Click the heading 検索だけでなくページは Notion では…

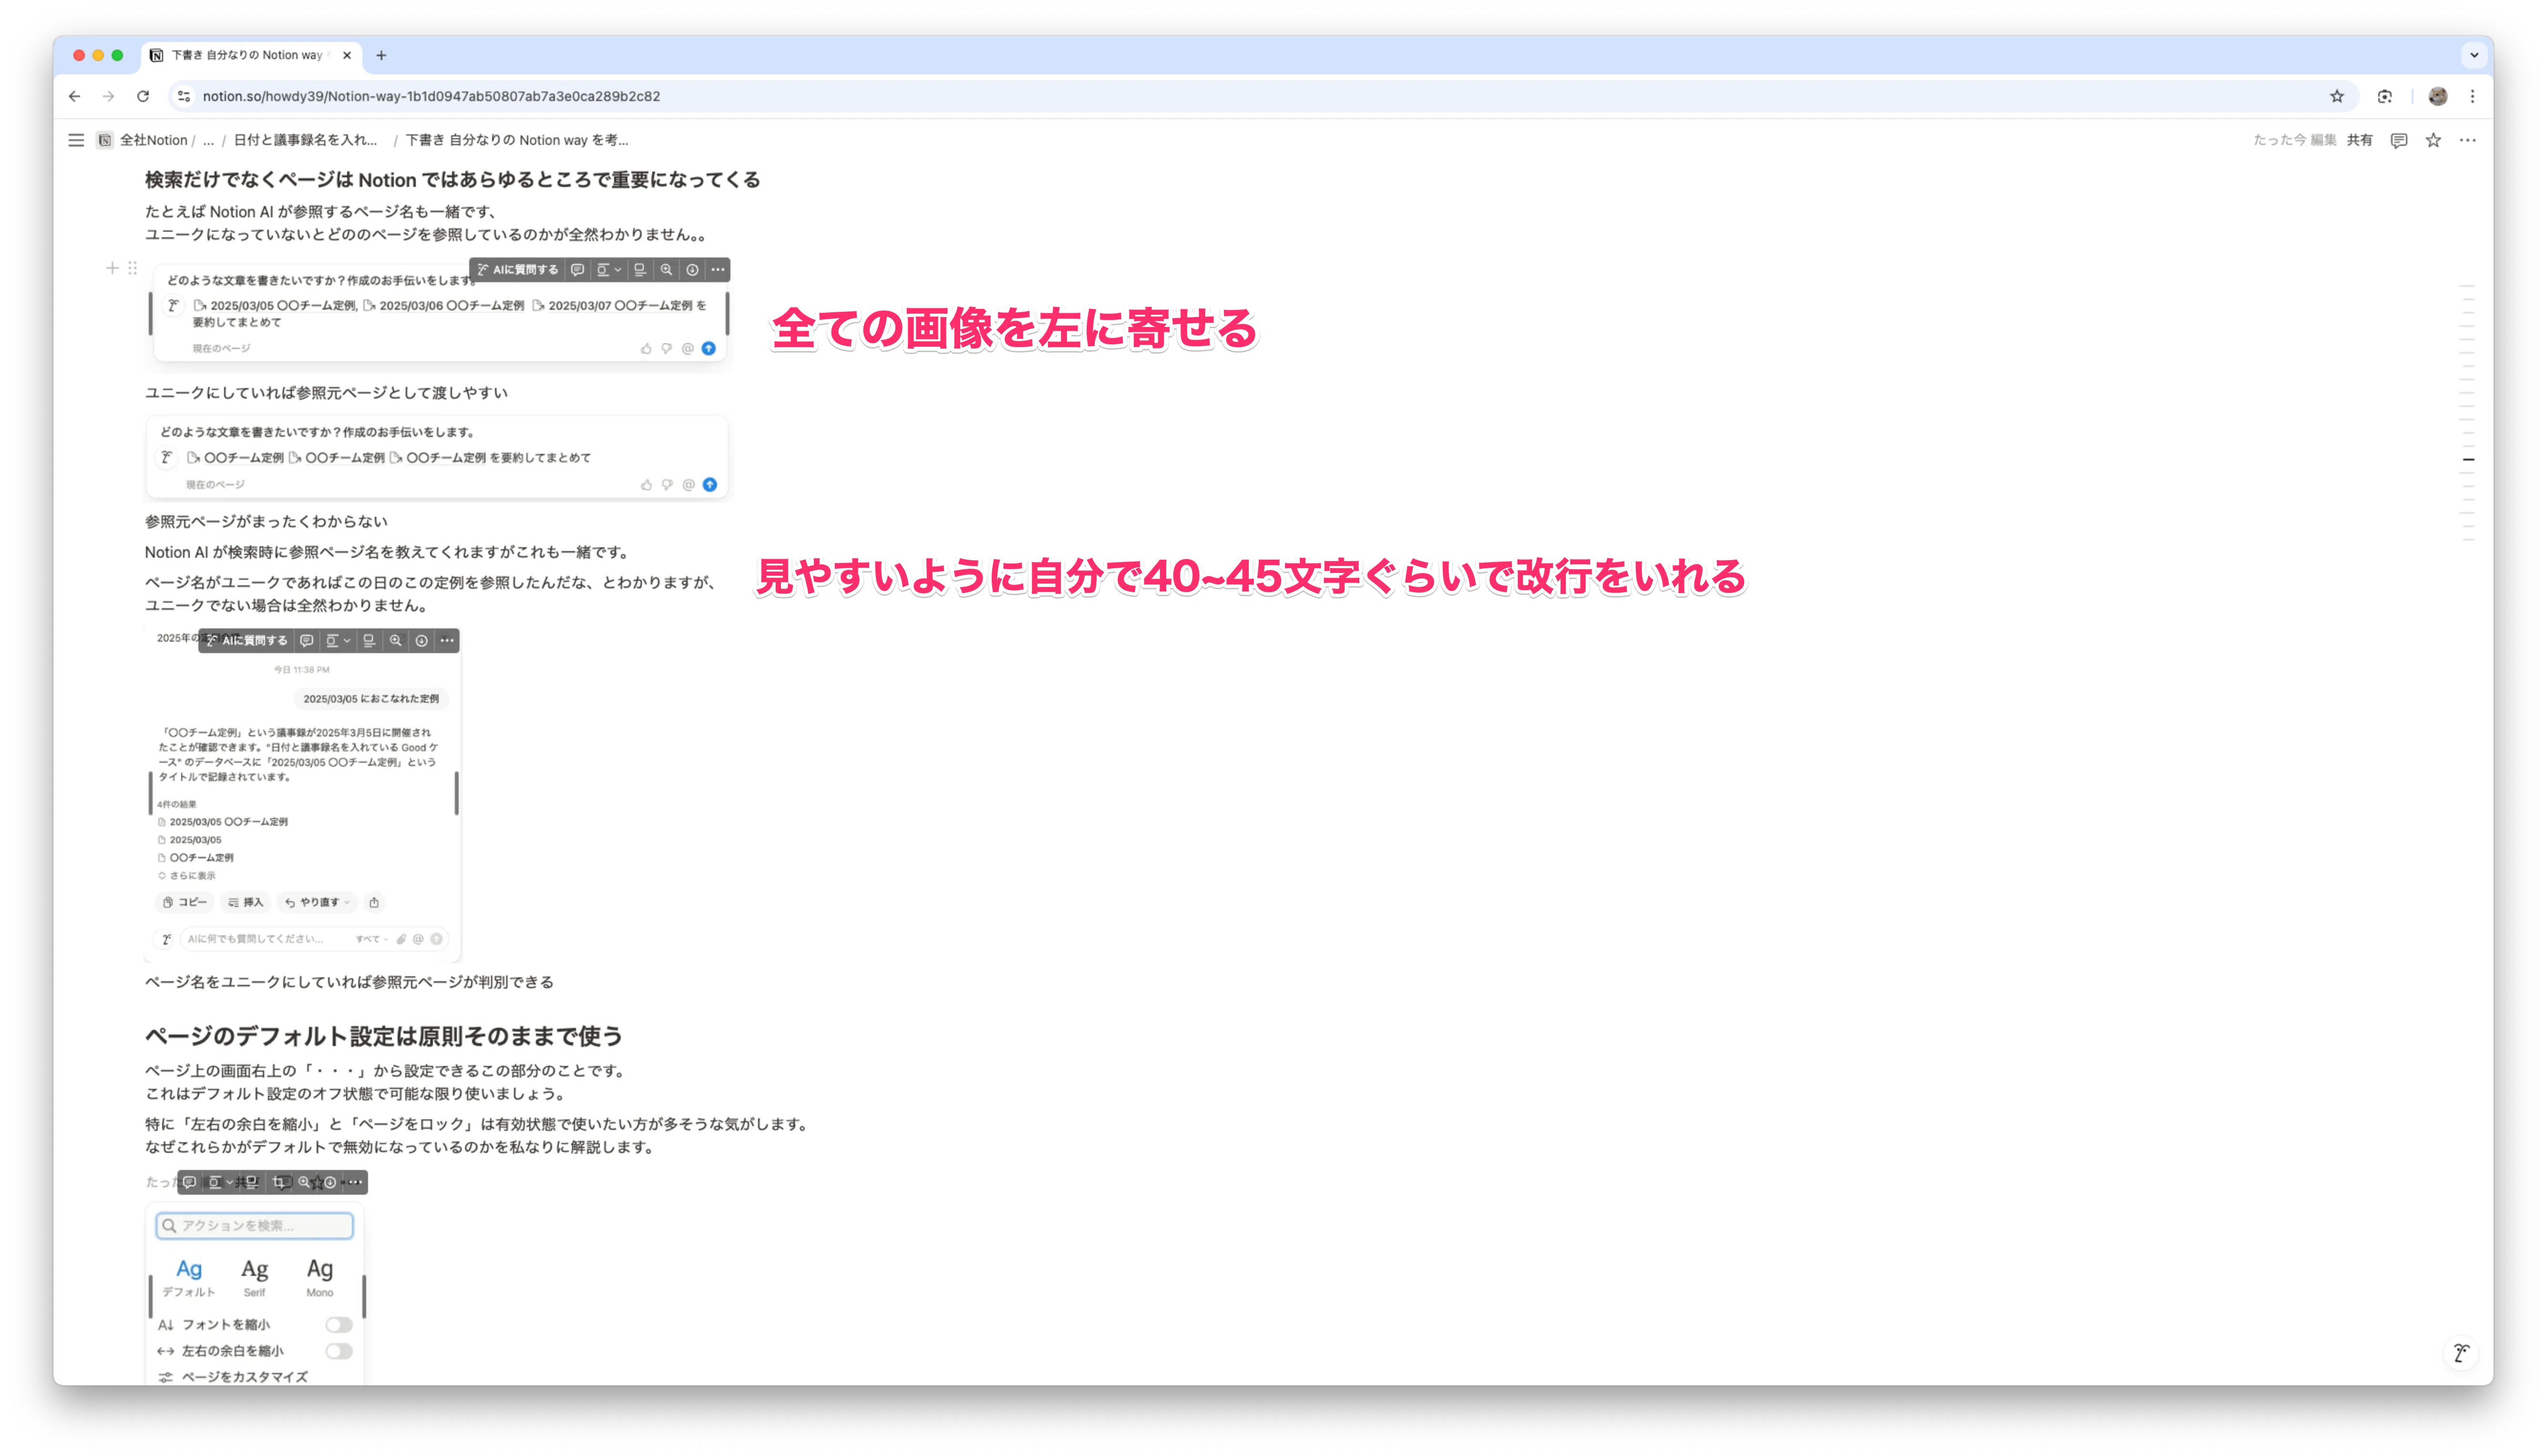coord(453,180)
